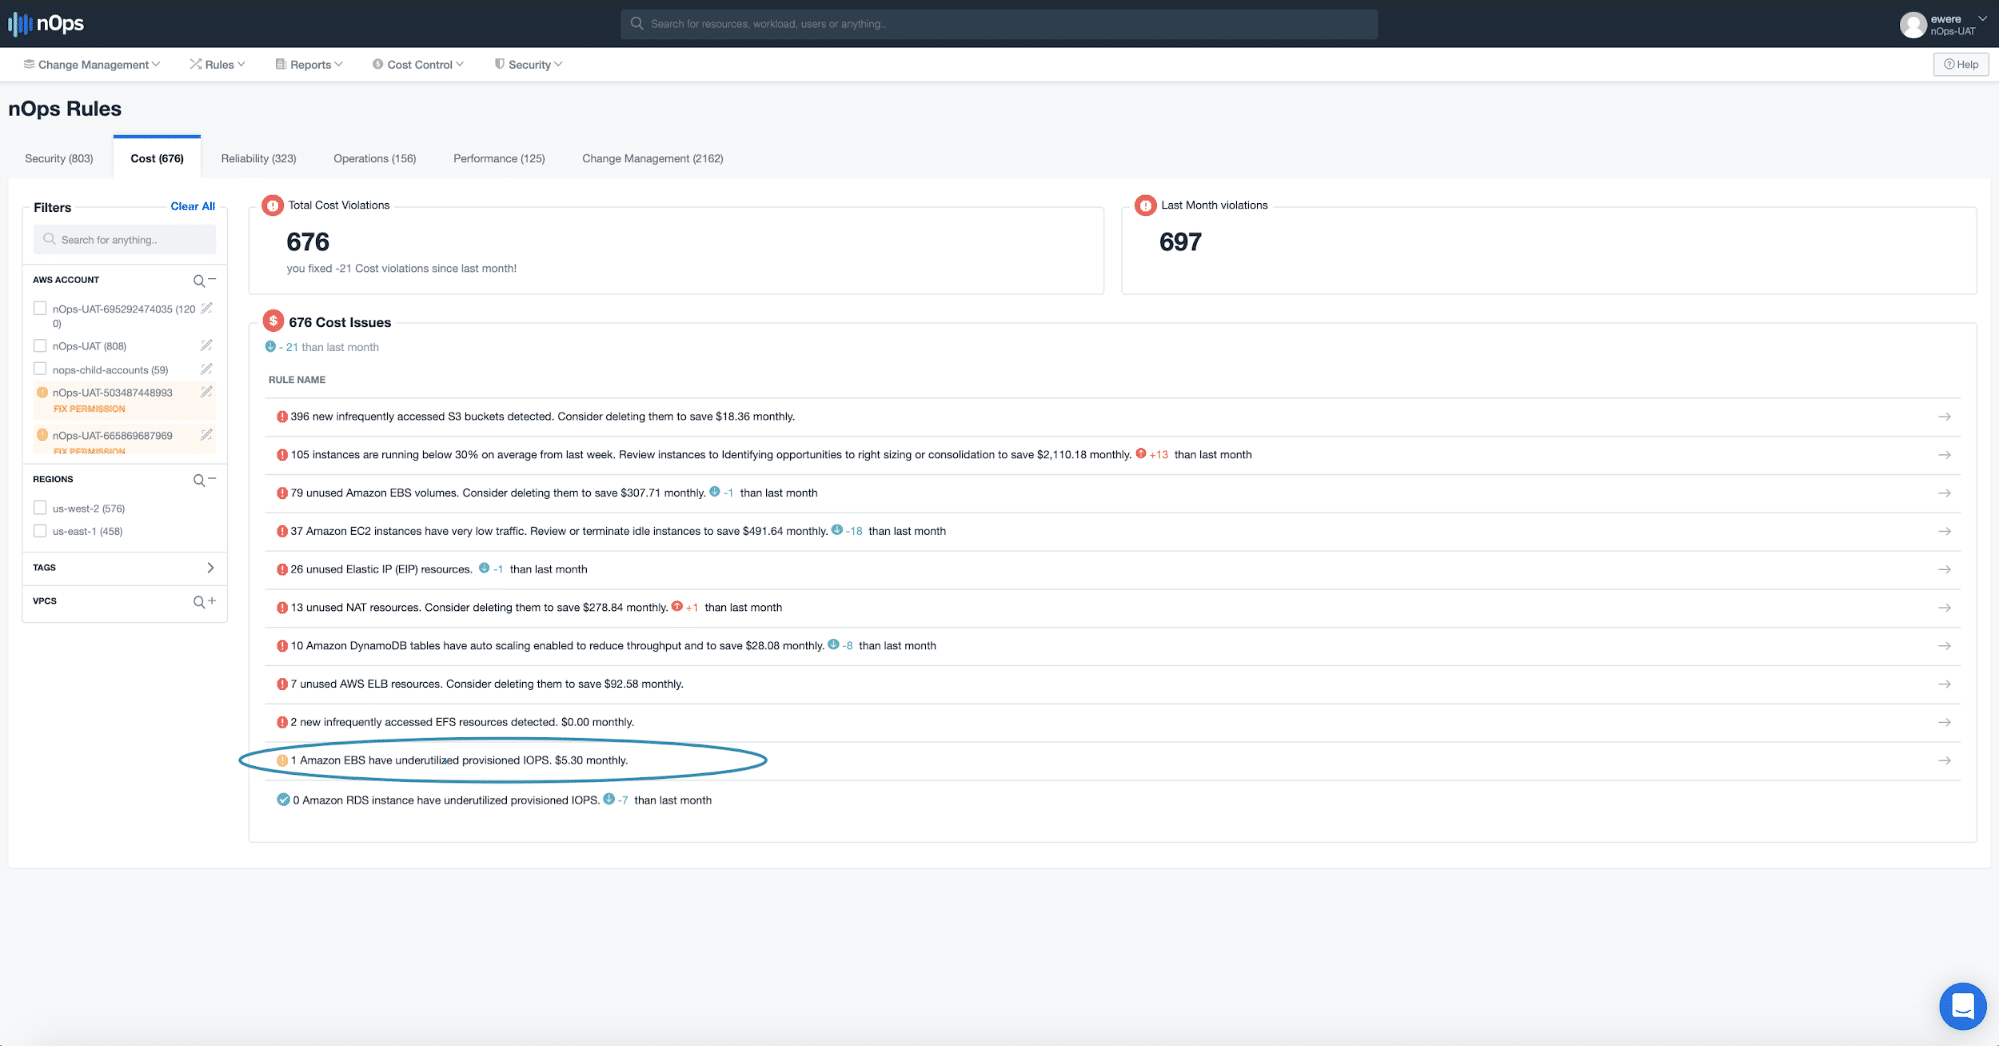Open arrow for unused NAT resources rule

coord(1944,608)
